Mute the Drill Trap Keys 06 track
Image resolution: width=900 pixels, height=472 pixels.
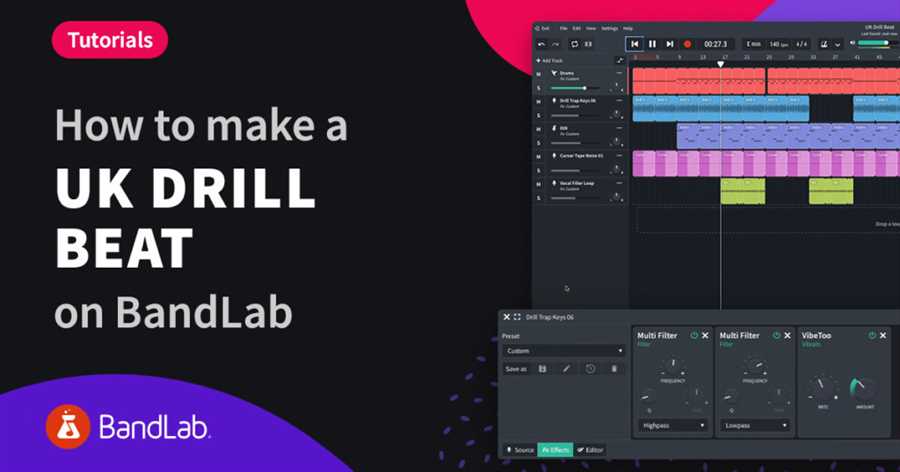coord(538,102)
